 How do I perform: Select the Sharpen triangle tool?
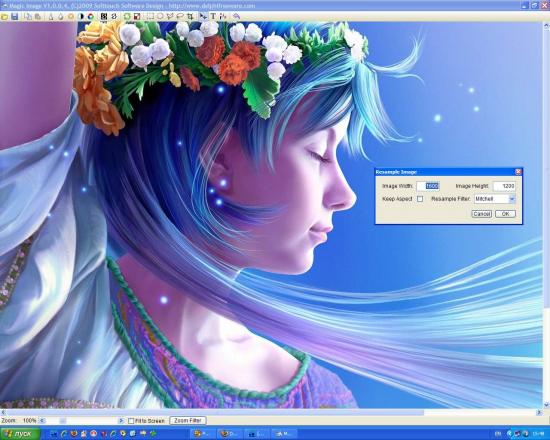[51, 16]
